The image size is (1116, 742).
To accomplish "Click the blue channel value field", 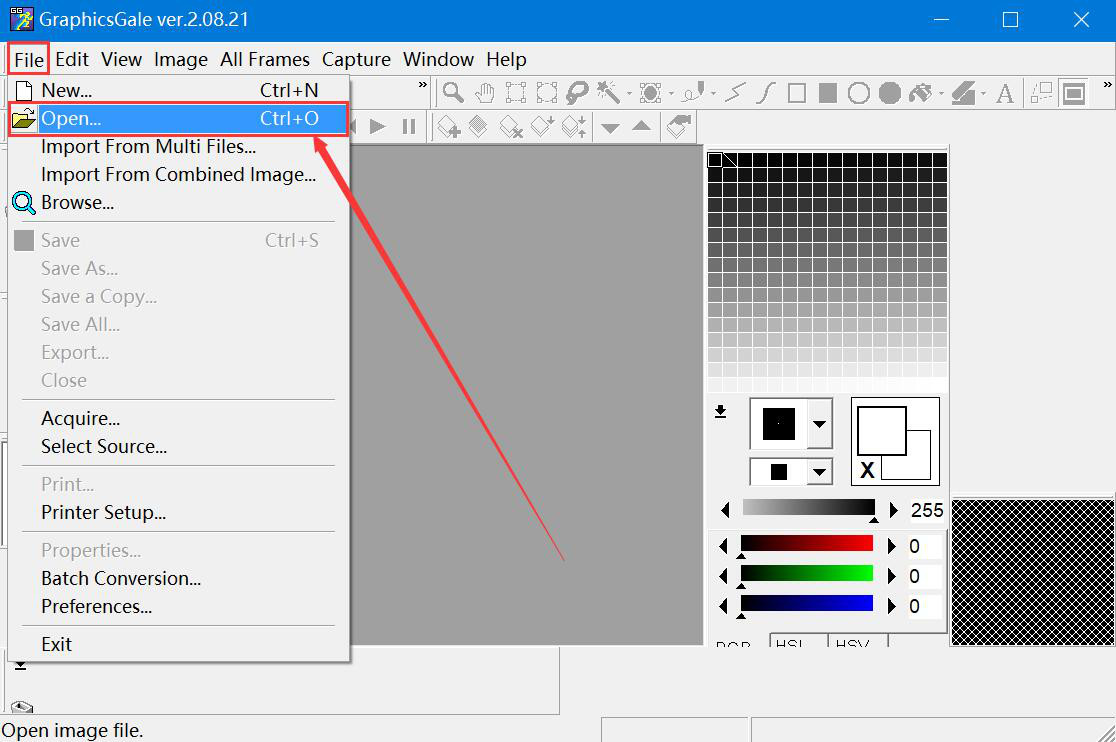I will coord(925,606).
